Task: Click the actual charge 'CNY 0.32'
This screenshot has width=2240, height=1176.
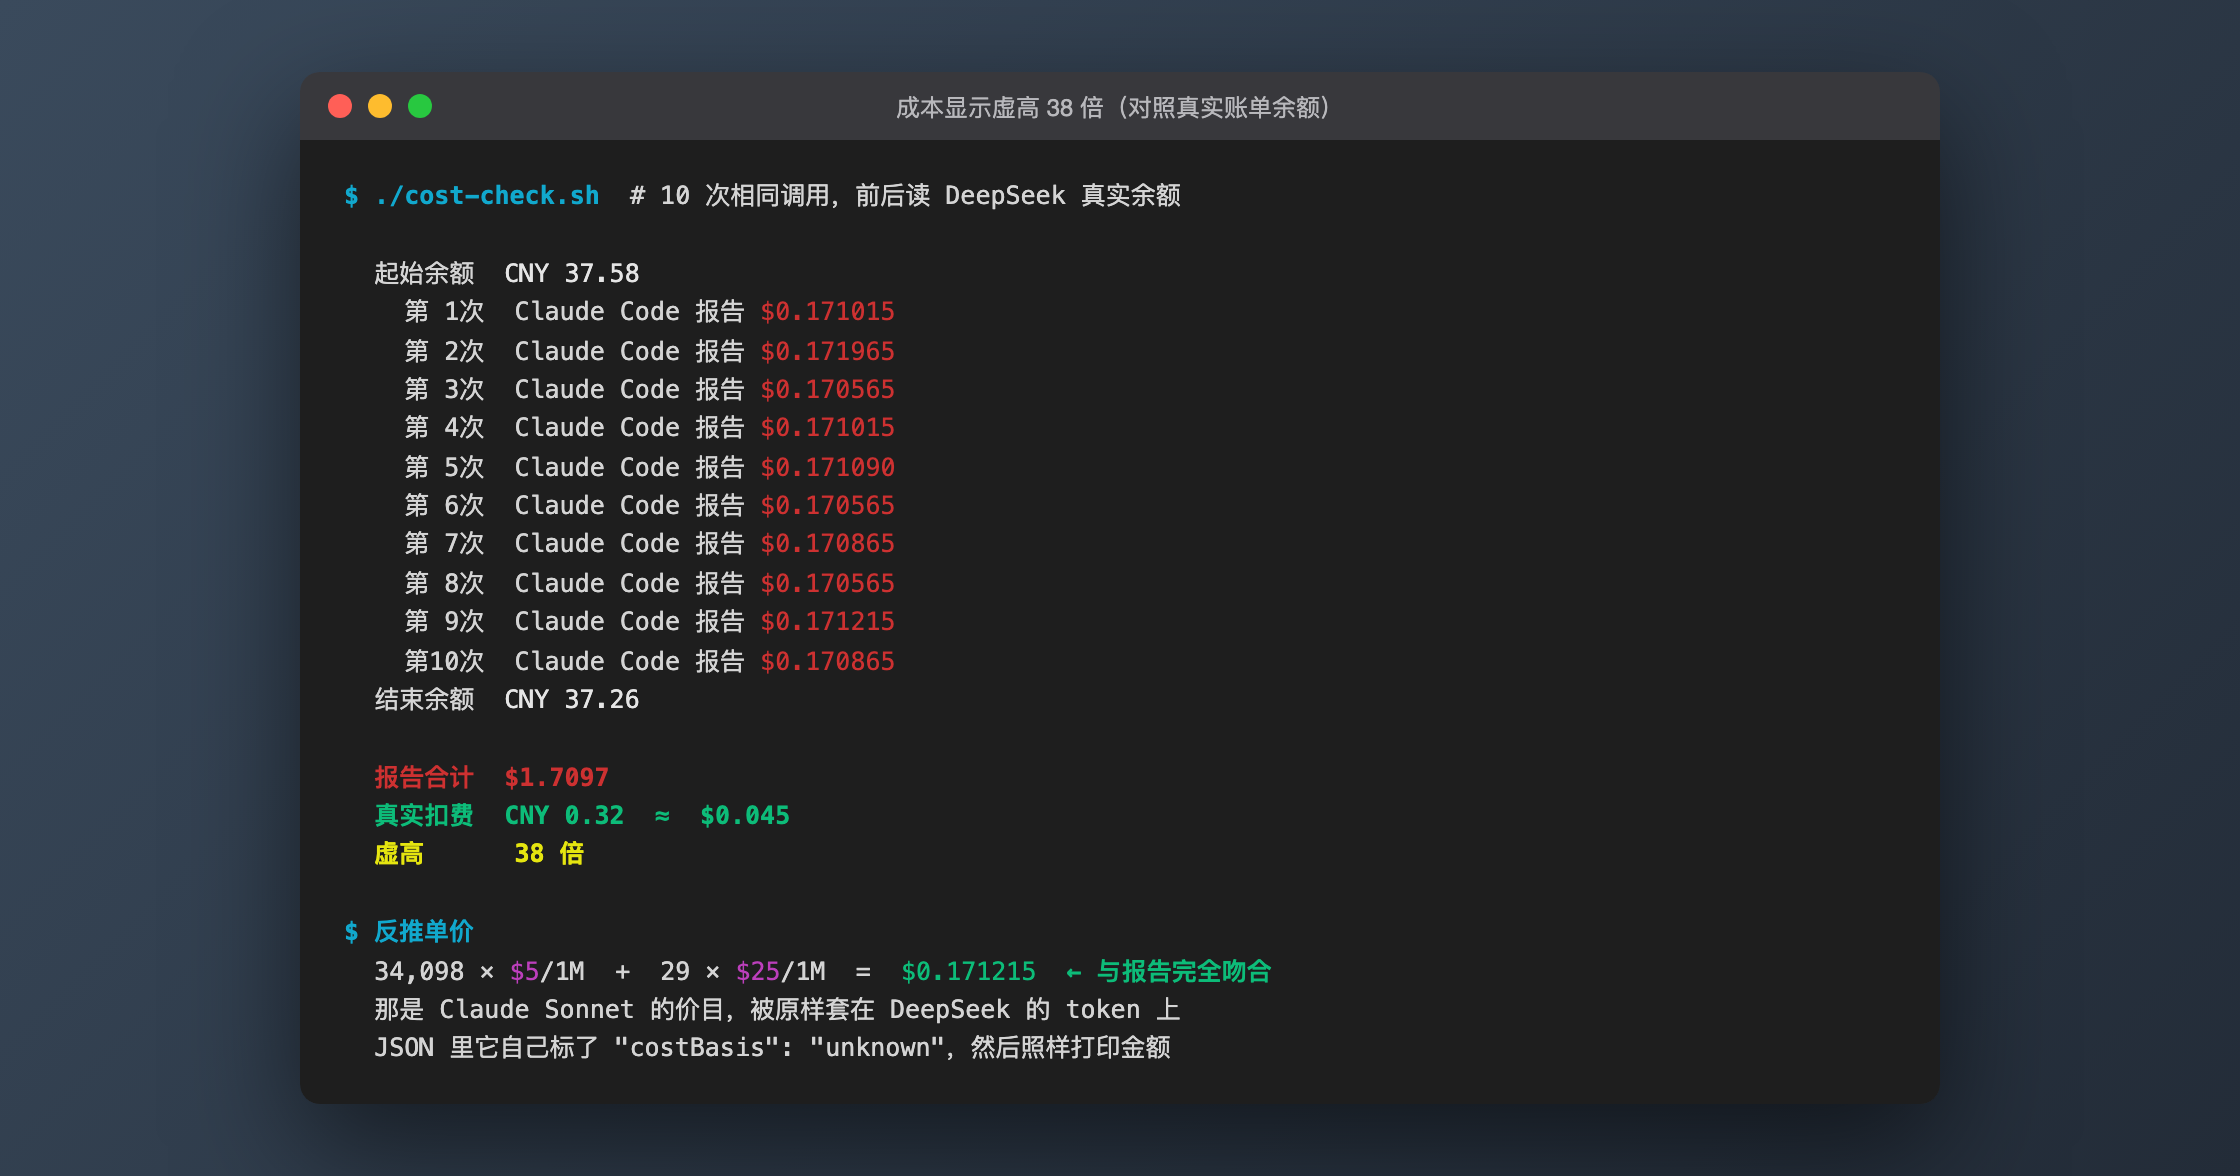Action: click(x=564, y=815)
